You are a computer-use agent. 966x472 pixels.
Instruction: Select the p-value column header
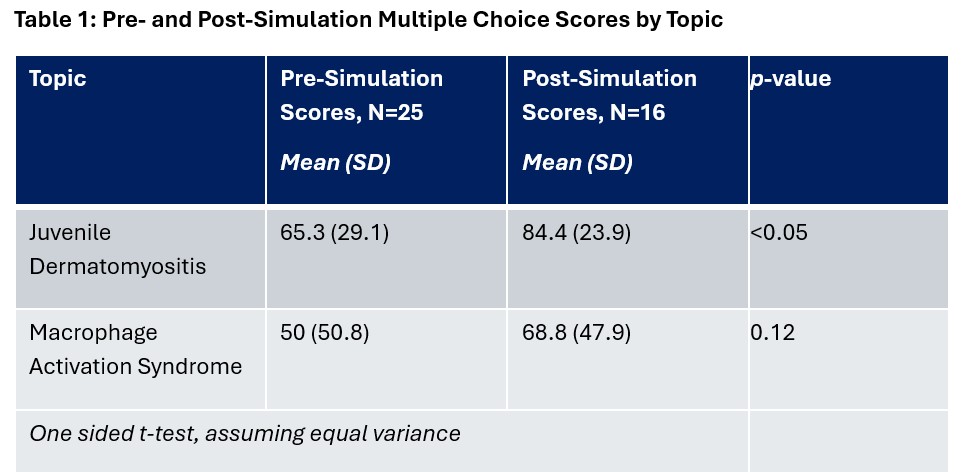790,79
